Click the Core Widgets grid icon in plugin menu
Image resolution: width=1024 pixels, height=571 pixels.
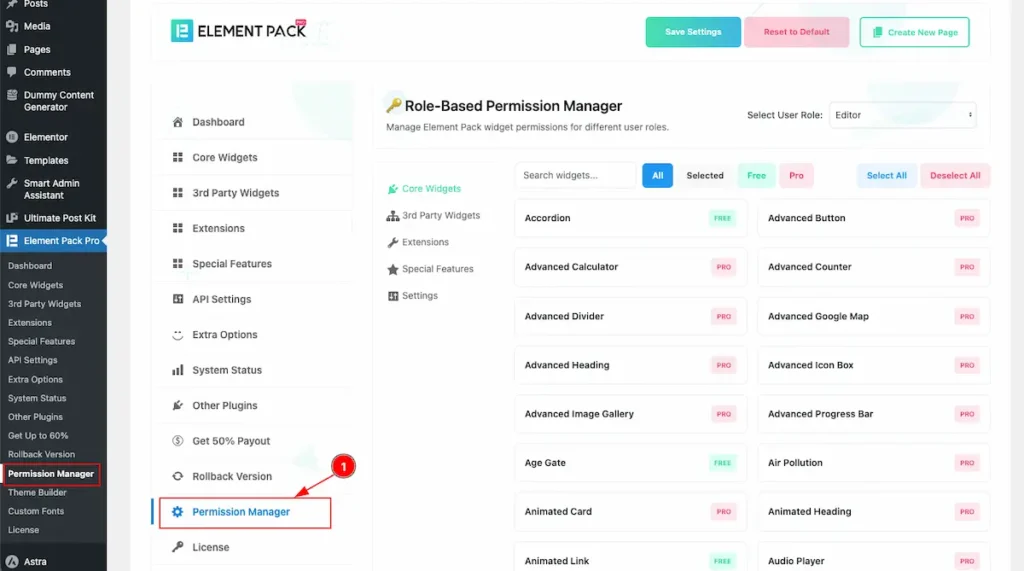point(178,157)
